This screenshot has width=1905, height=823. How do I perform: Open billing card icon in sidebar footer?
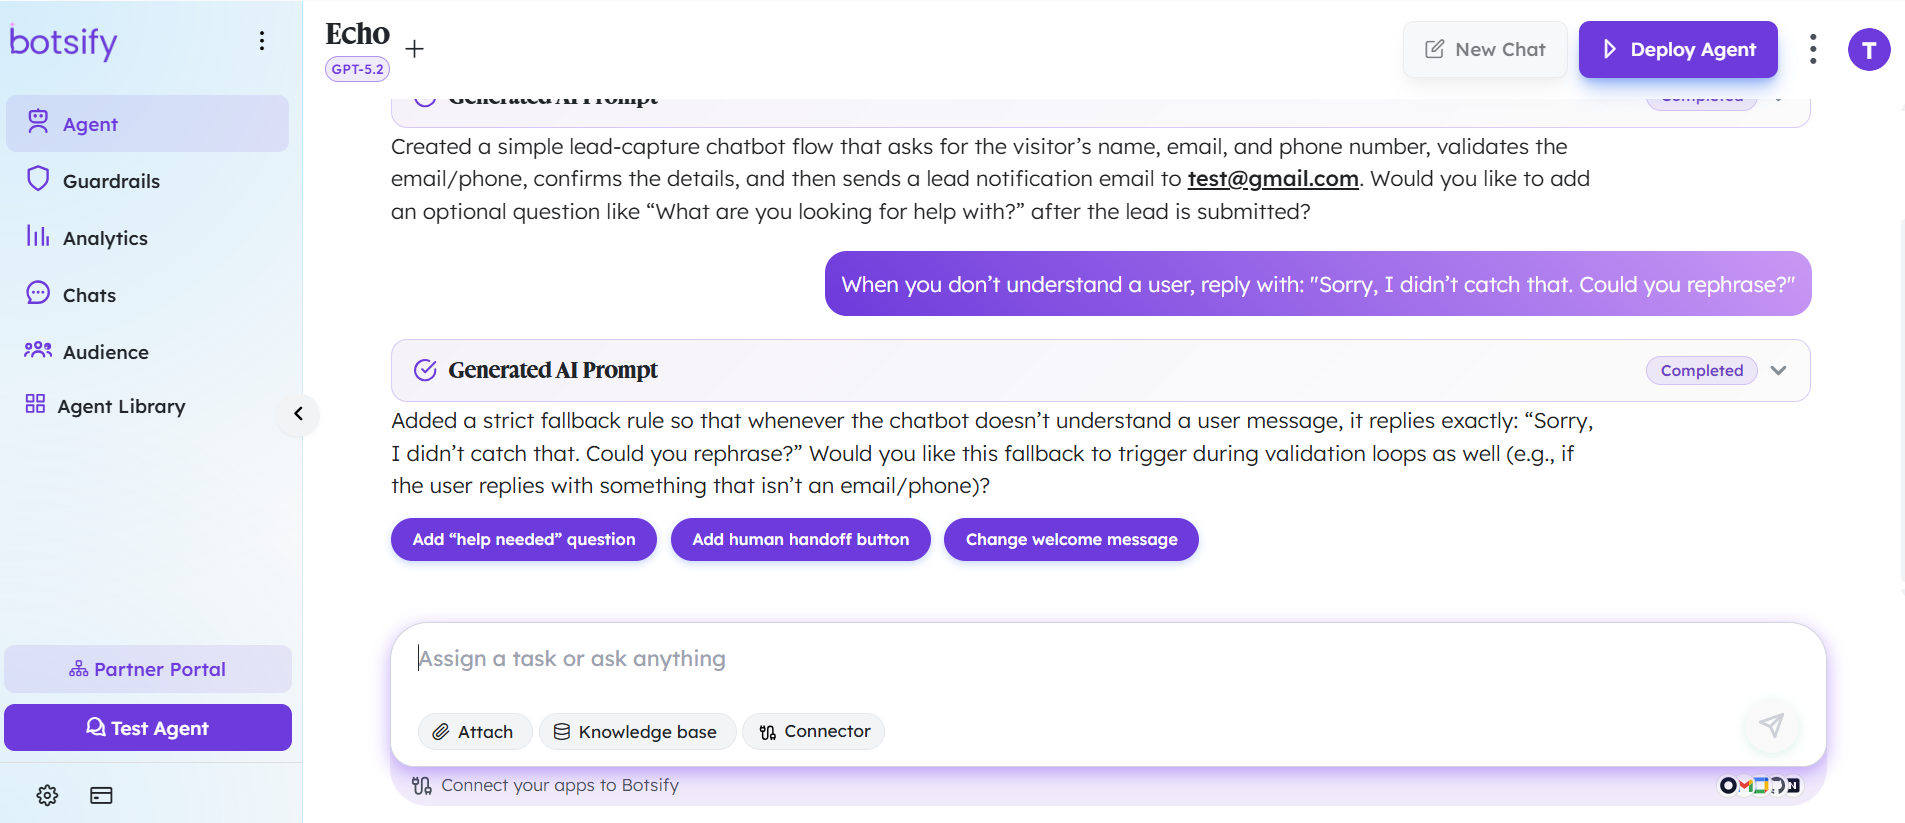tap(101, 795)
